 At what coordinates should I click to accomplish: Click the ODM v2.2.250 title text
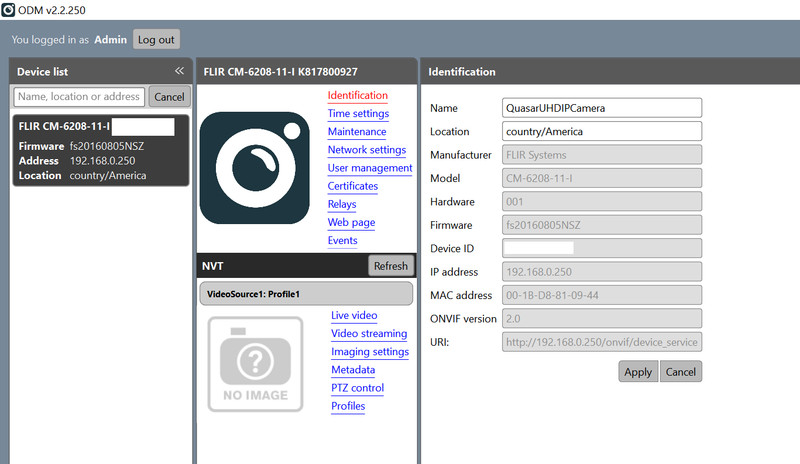[x=52, y=10]
